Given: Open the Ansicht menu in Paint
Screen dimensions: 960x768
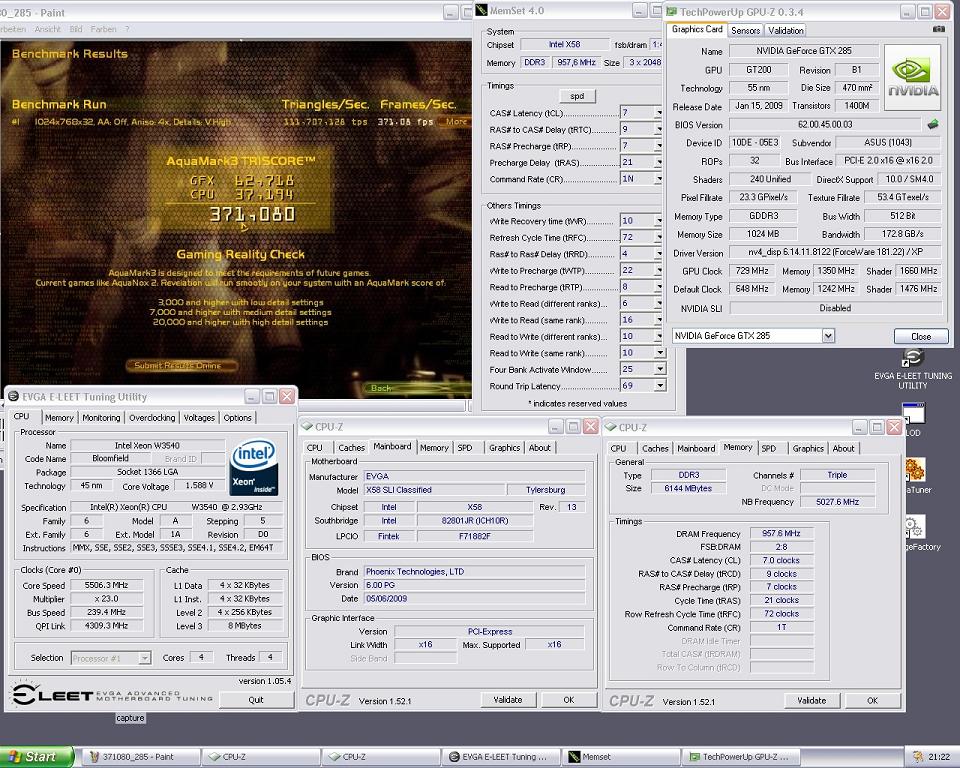Looking at the screenshot, I should 48,29.
